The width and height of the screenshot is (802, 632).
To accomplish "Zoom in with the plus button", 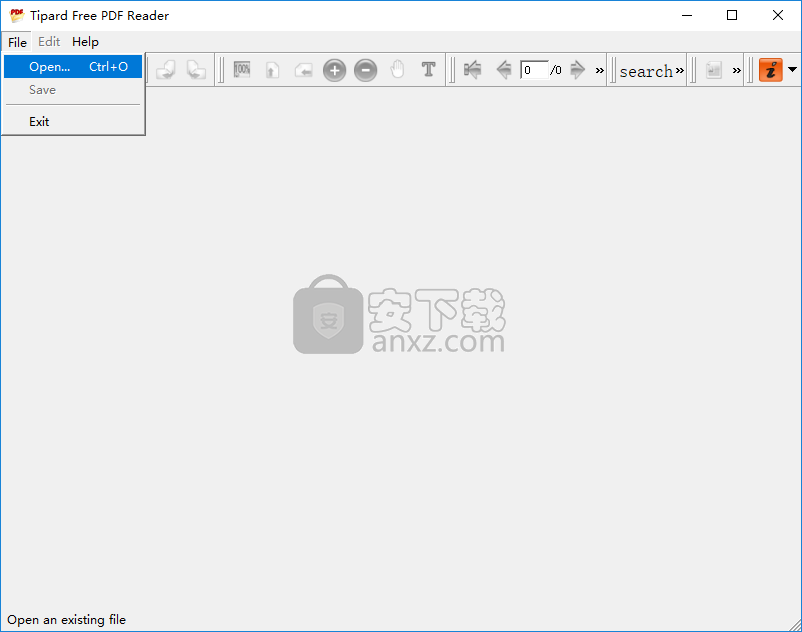I will click(x=335, y=70).
